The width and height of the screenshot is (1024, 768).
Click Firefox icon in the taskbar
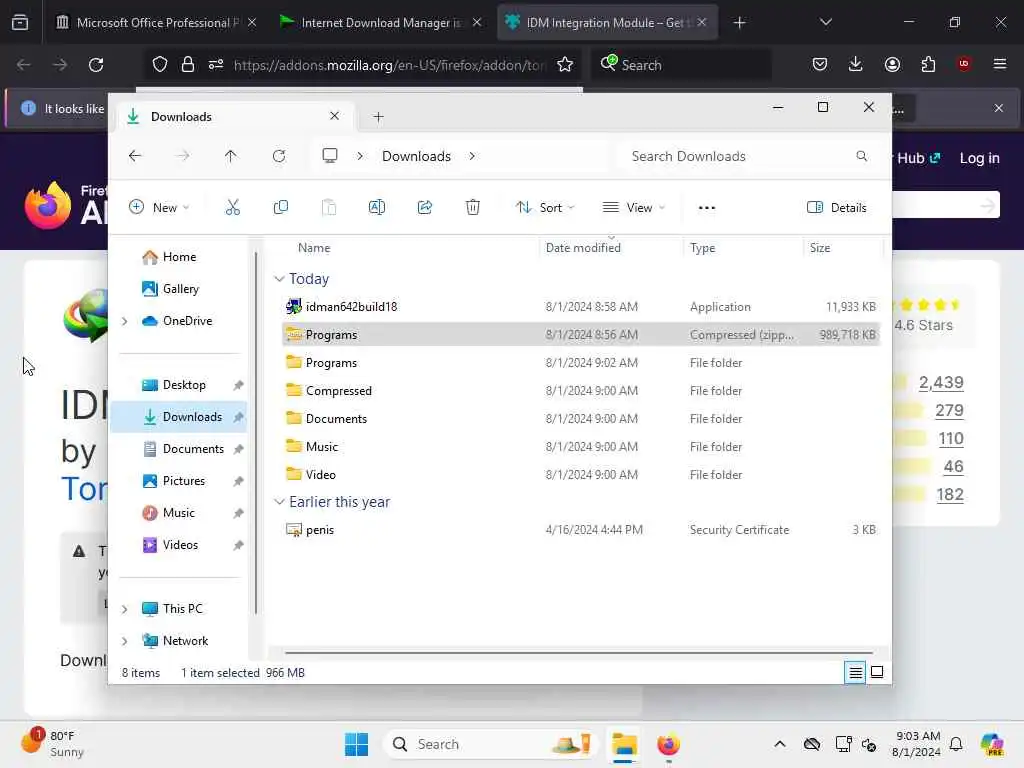668,744
